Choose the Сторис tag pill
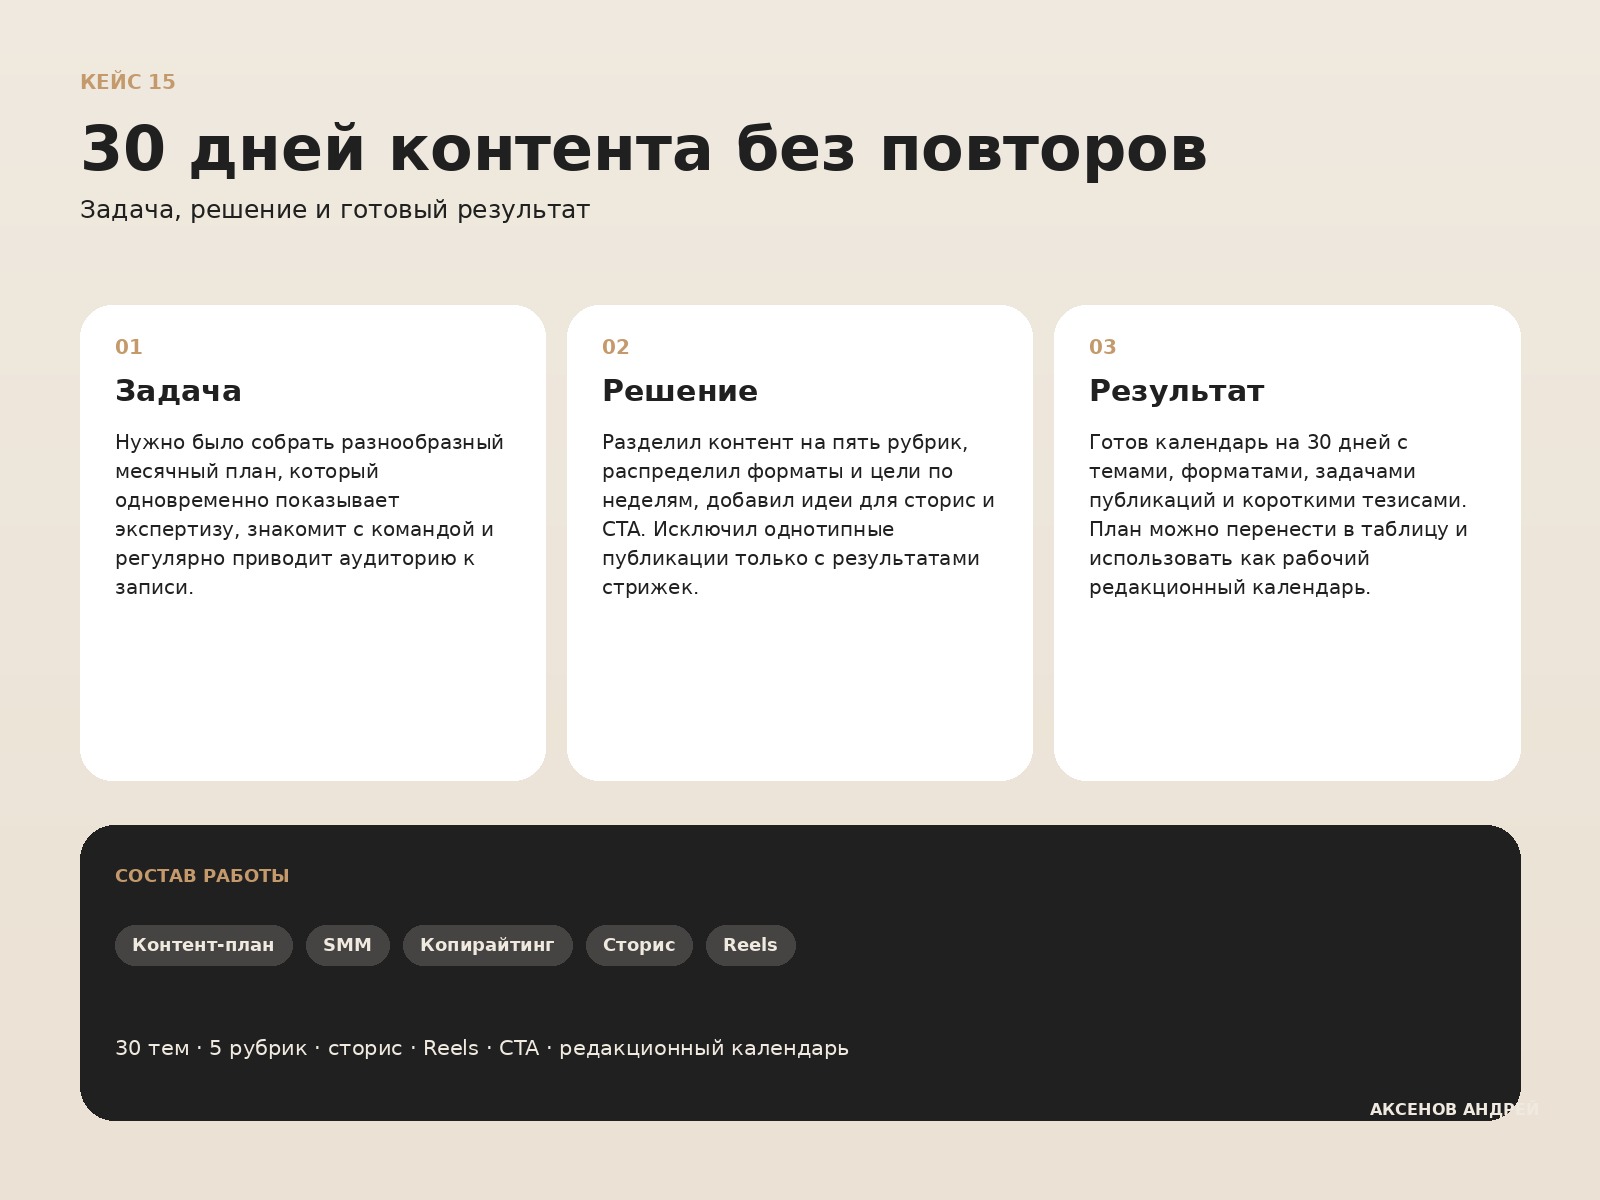The image size is (1600, 1200). tap(639, 945)
